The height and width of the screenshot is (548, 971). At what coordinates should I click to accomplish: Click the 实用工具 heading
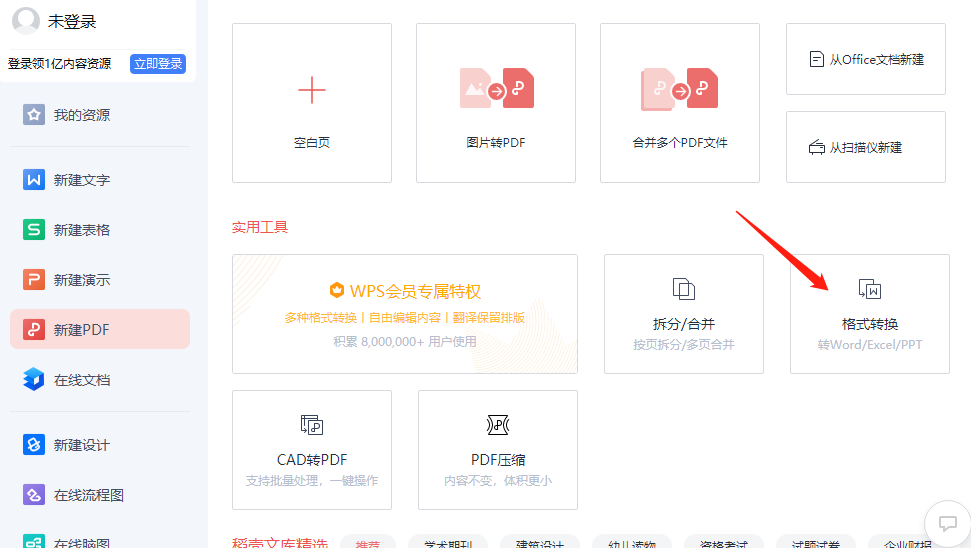(x=260, y=227)
